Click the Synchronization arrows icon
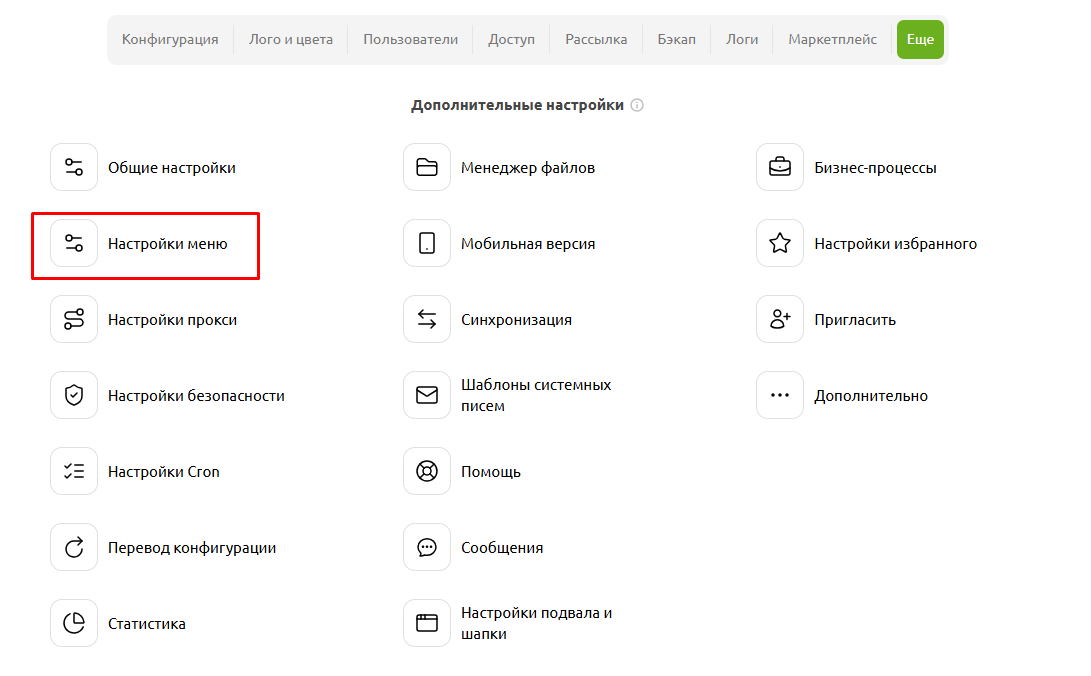This screenshot has width=1091, height=676. 427,319
